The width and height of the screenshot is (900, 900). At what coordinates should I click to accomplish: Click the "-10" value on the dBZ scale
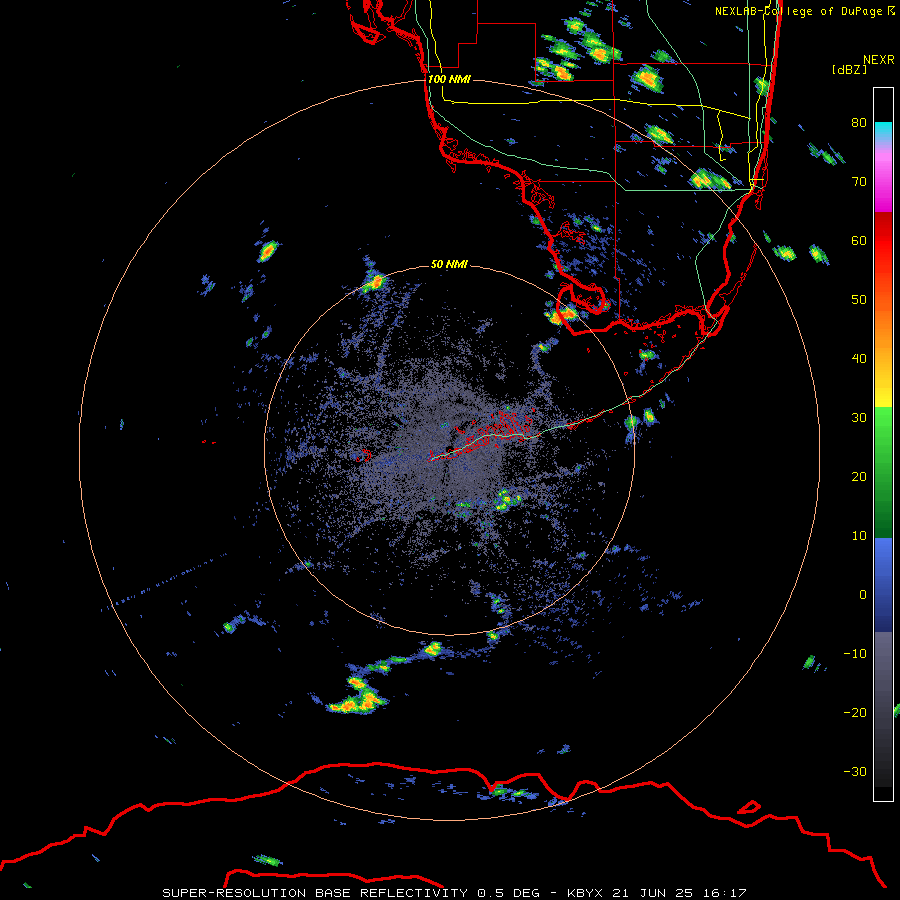(x=855, y=654)
